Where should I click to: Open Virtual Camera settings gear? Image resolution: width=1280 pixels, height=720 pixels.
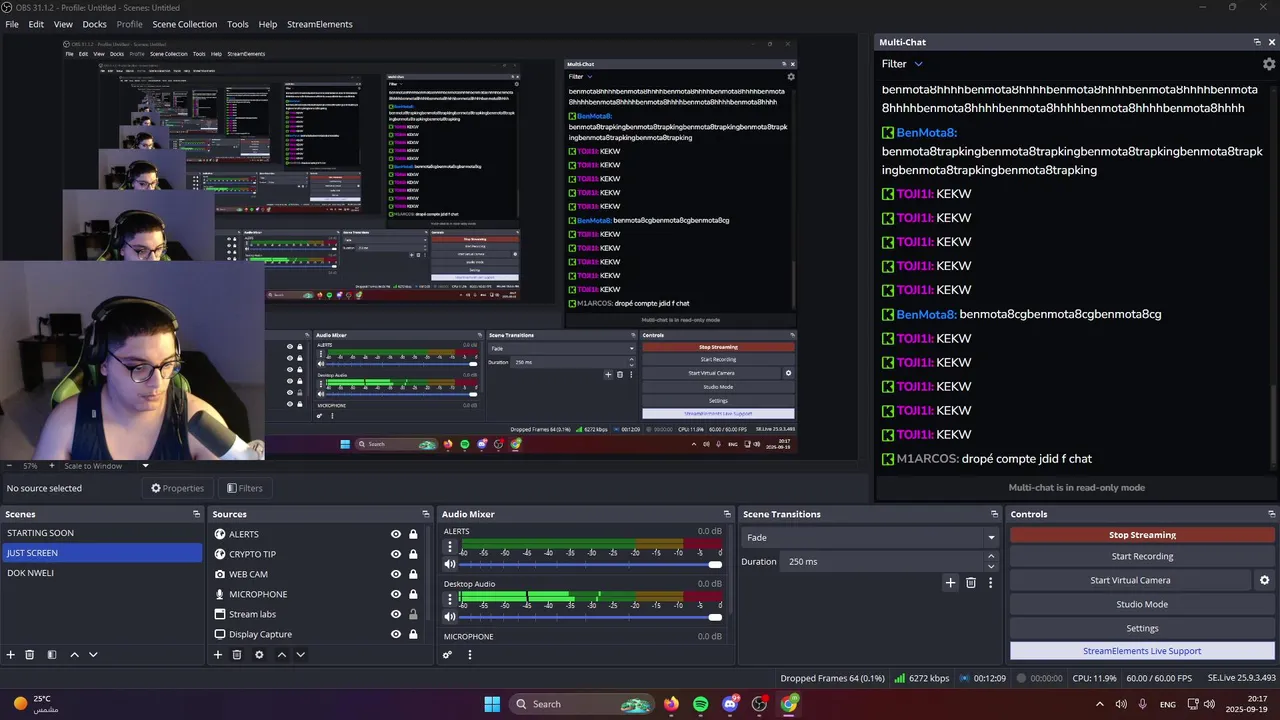[x=1264, y=580]
